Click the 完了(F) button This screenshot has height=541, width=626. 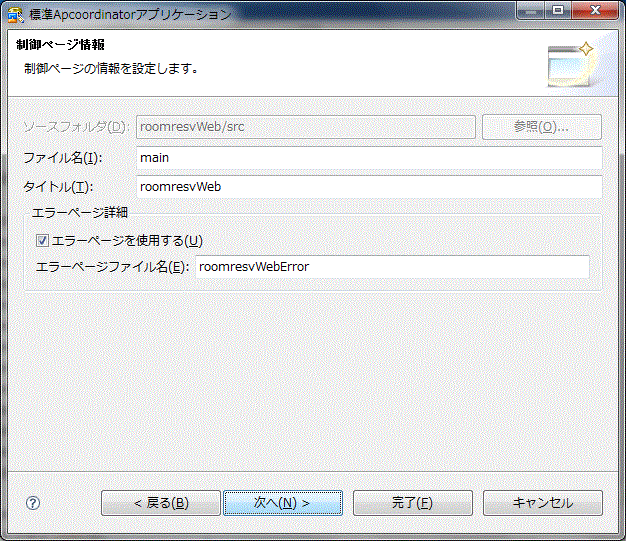coord(412,503)
